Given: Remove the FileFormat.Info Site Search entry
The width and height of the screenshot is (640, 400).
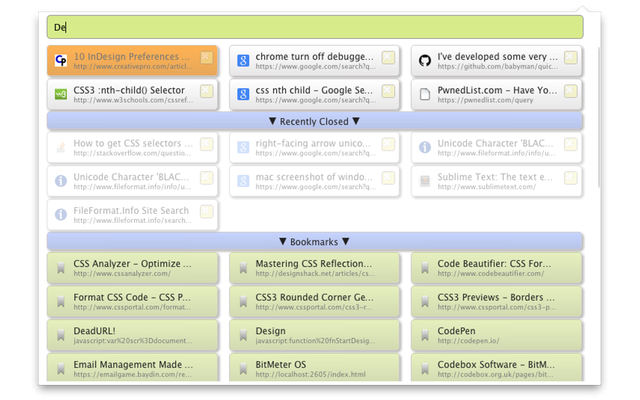Looking at the screenshot, I should 207,211.
